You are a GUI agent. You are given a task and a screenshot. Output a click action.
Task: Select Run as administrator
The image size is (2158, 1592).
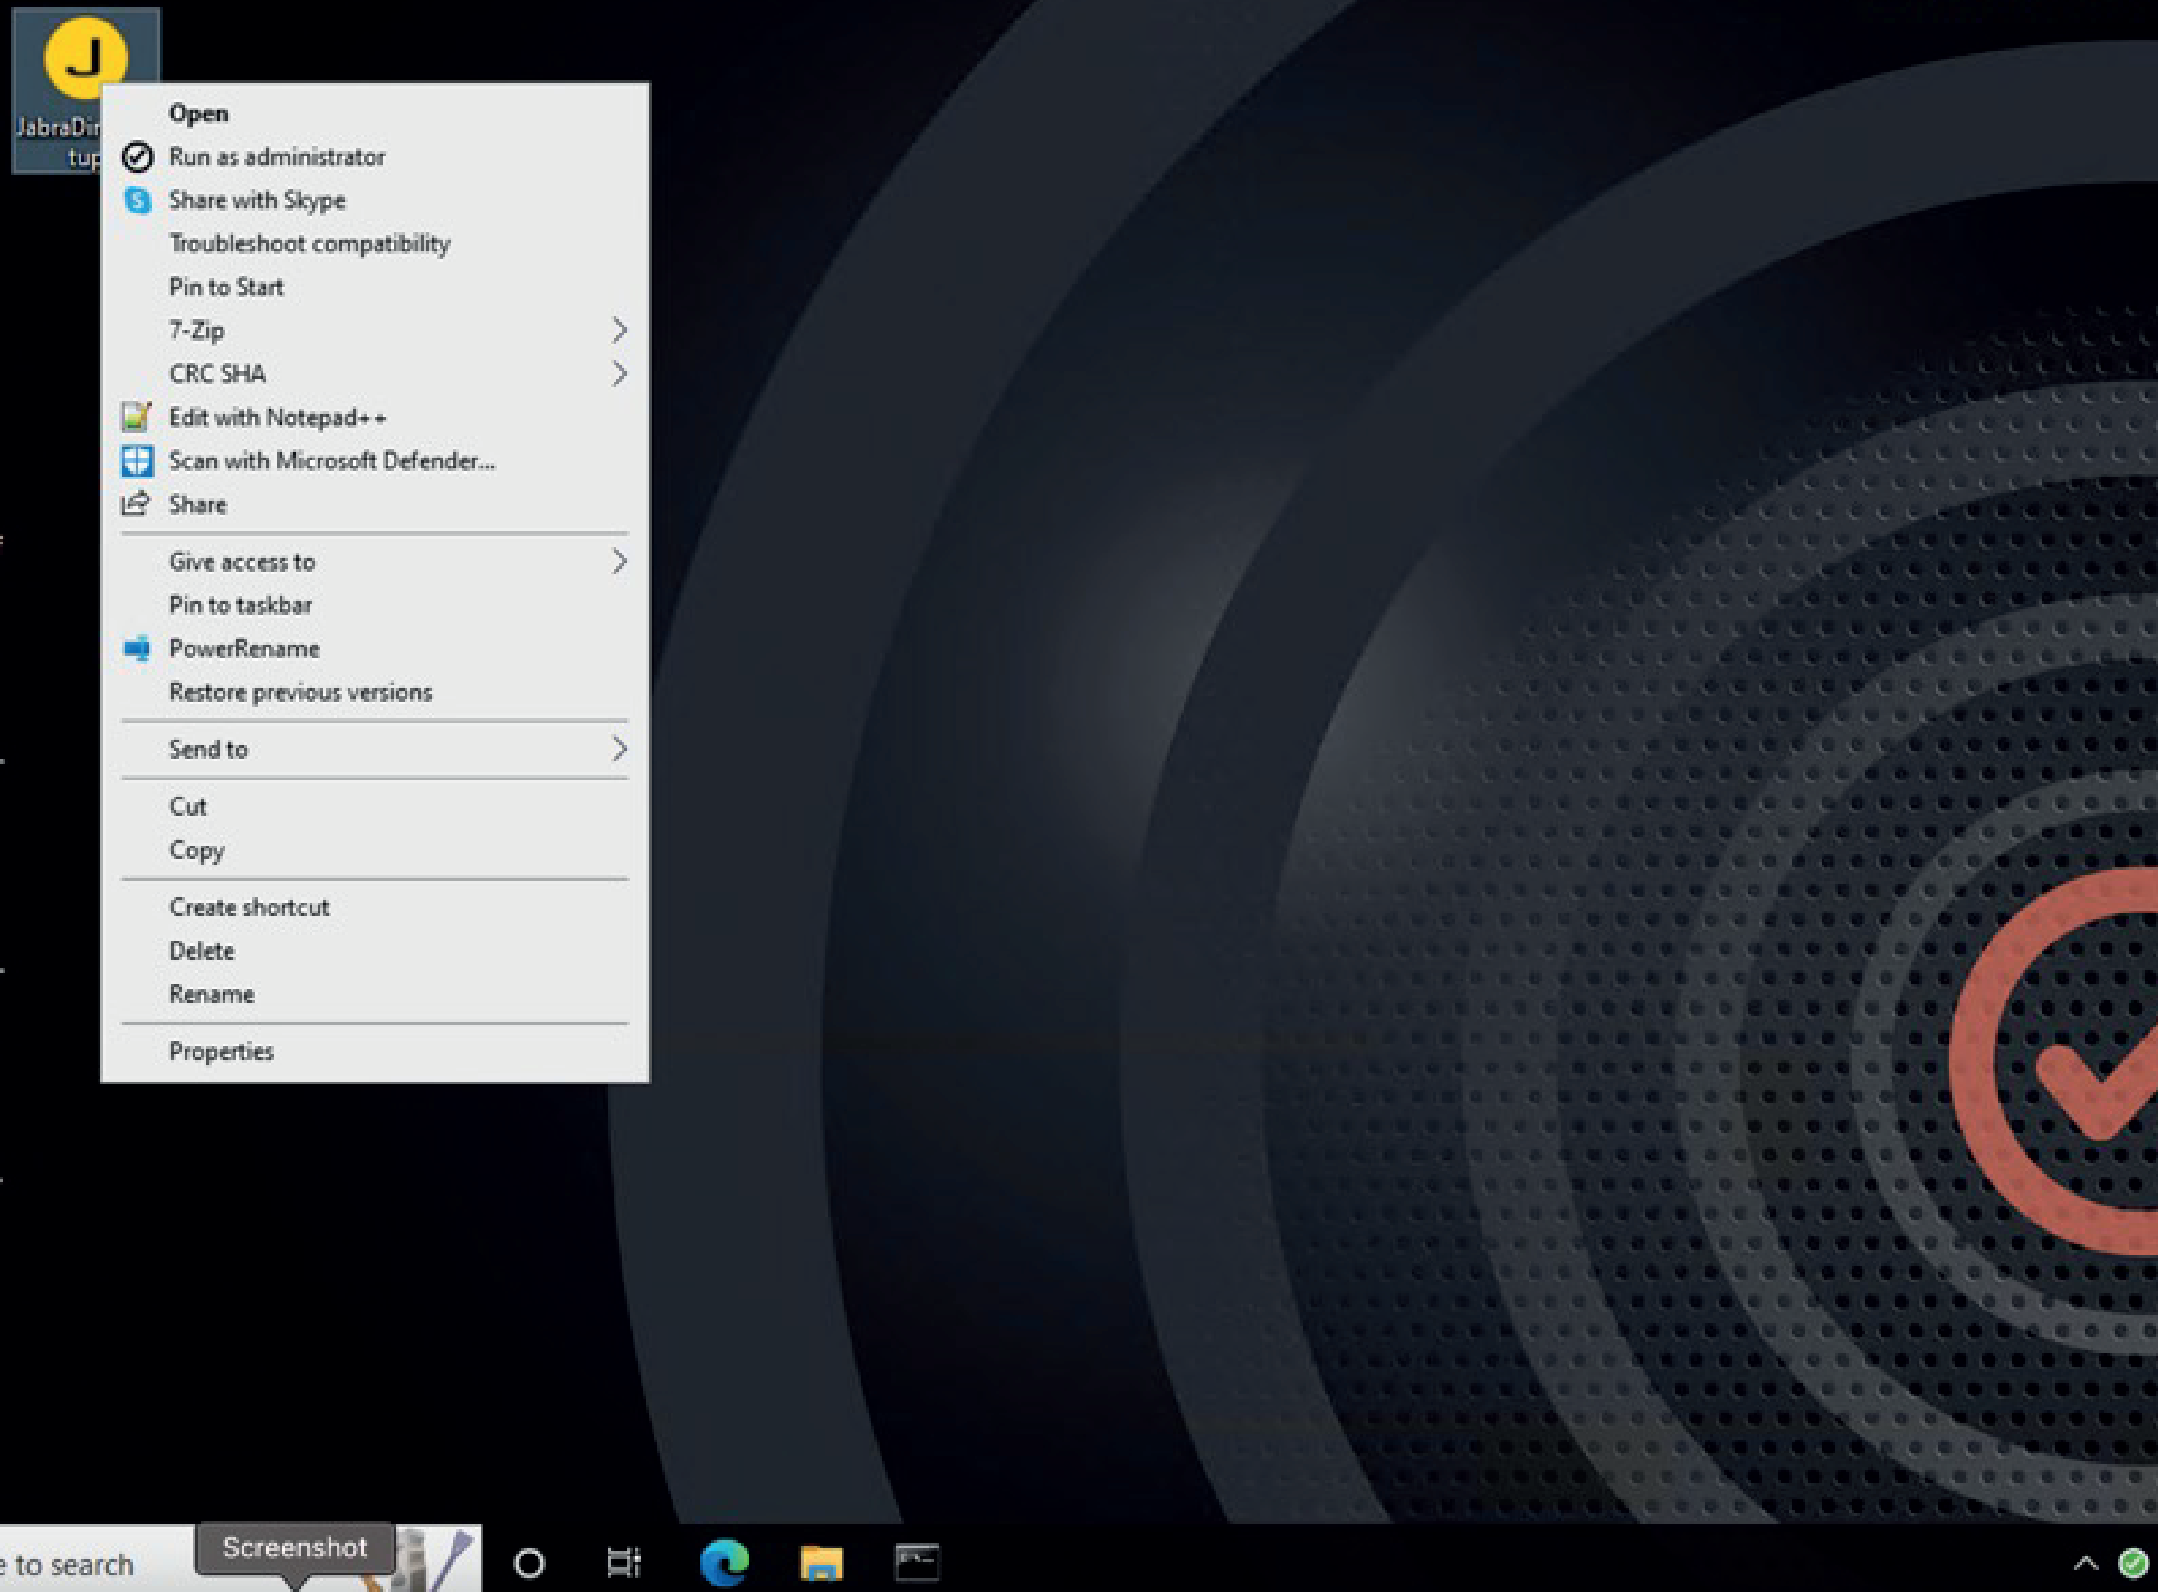(375, 157)
